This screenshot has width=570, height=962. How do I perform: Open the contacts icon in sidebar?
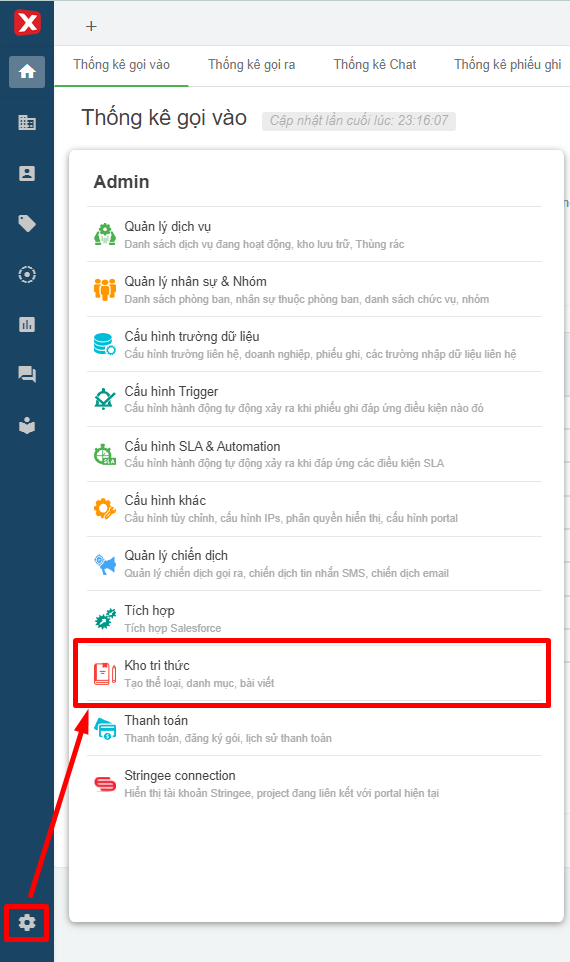(27, 174)
